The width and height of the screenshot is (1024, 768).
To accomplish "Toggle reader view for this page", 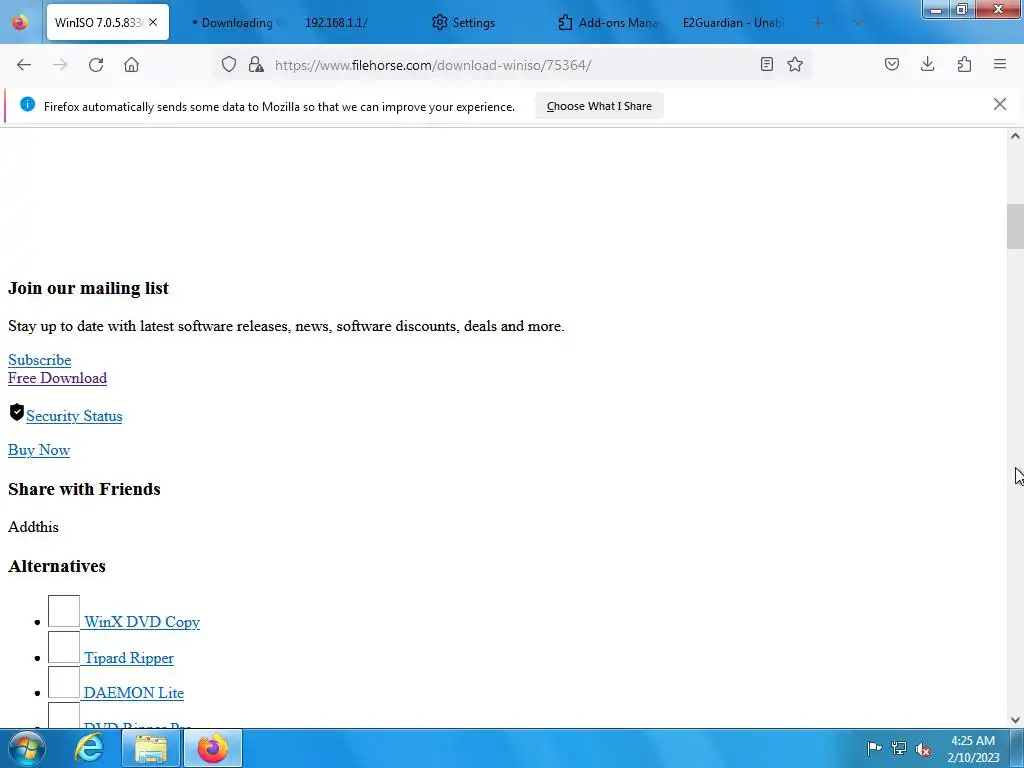I will coord(767,64).
